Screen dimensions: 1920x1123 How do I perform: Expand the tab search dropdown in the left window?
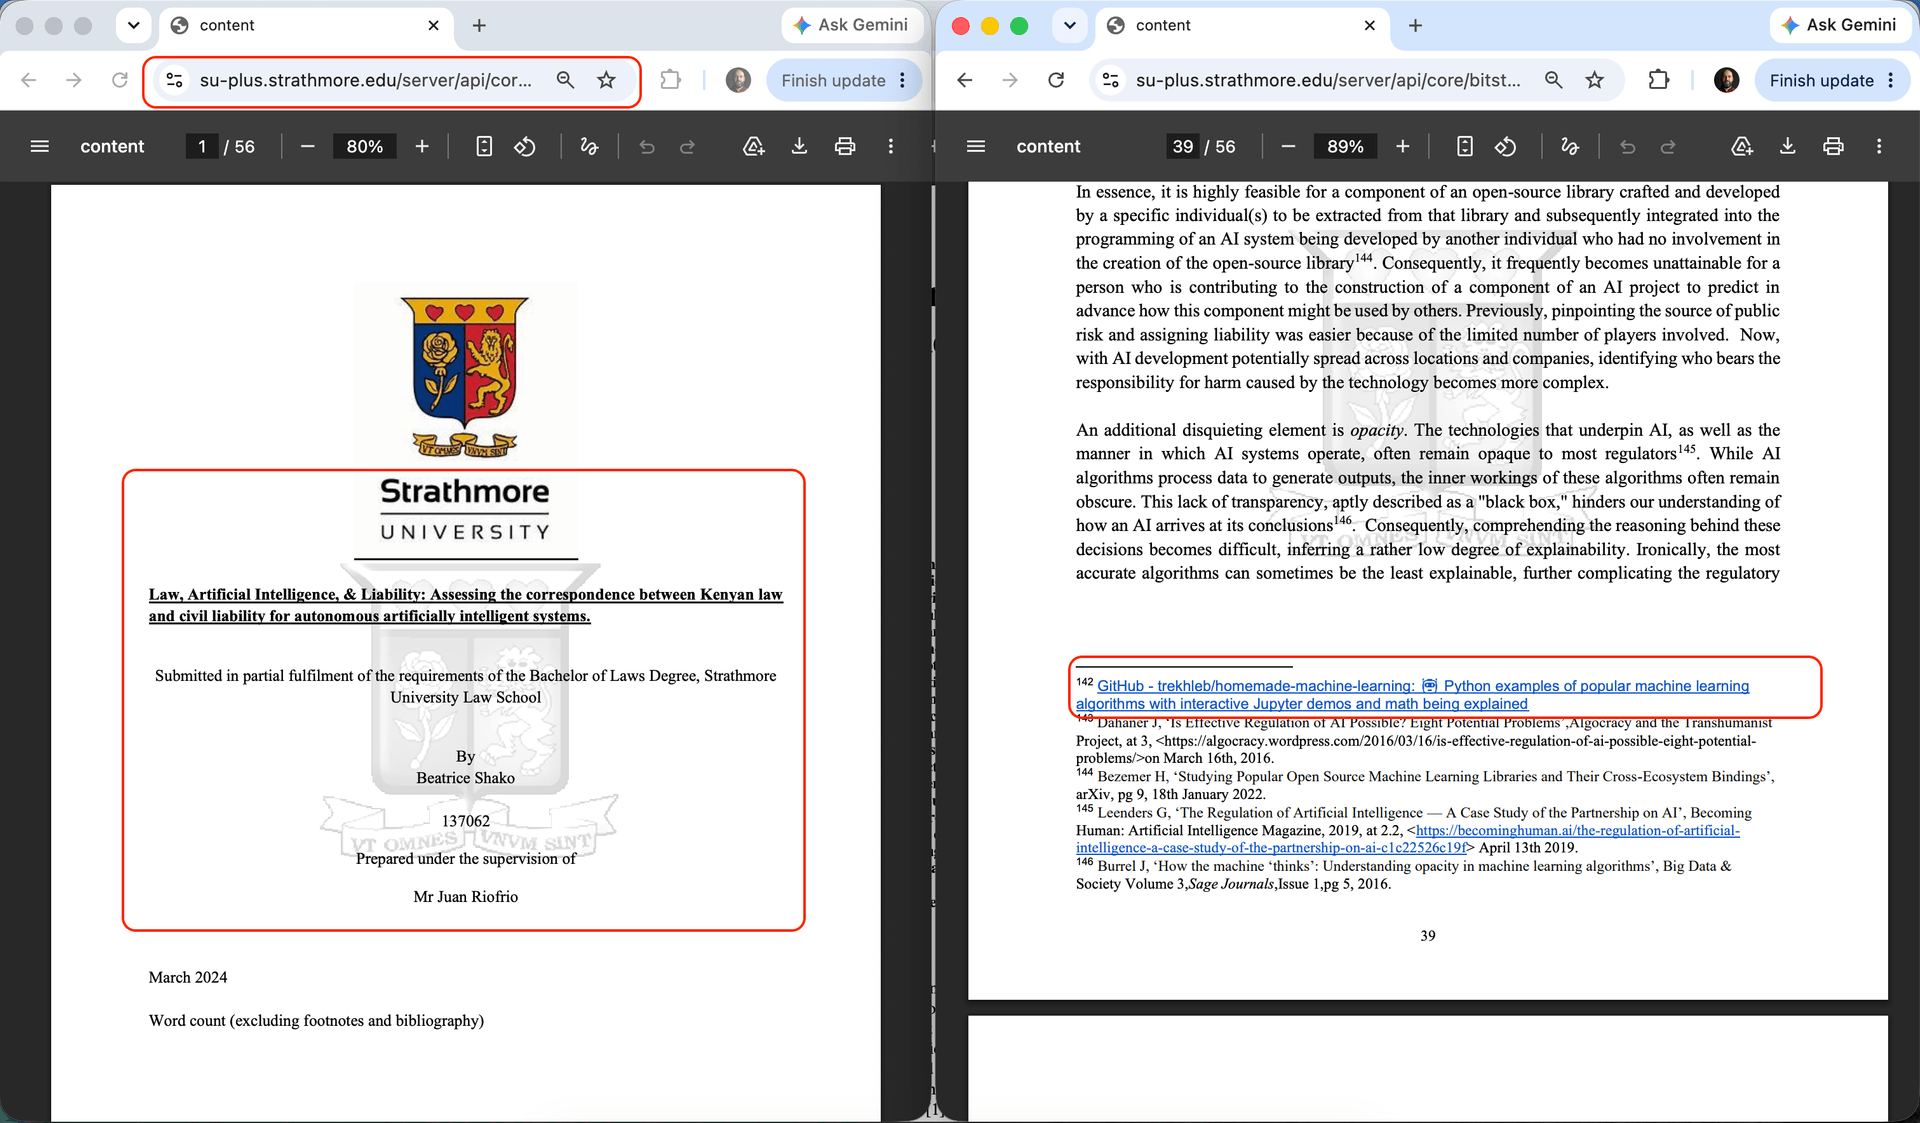click(x=133, y=25)
